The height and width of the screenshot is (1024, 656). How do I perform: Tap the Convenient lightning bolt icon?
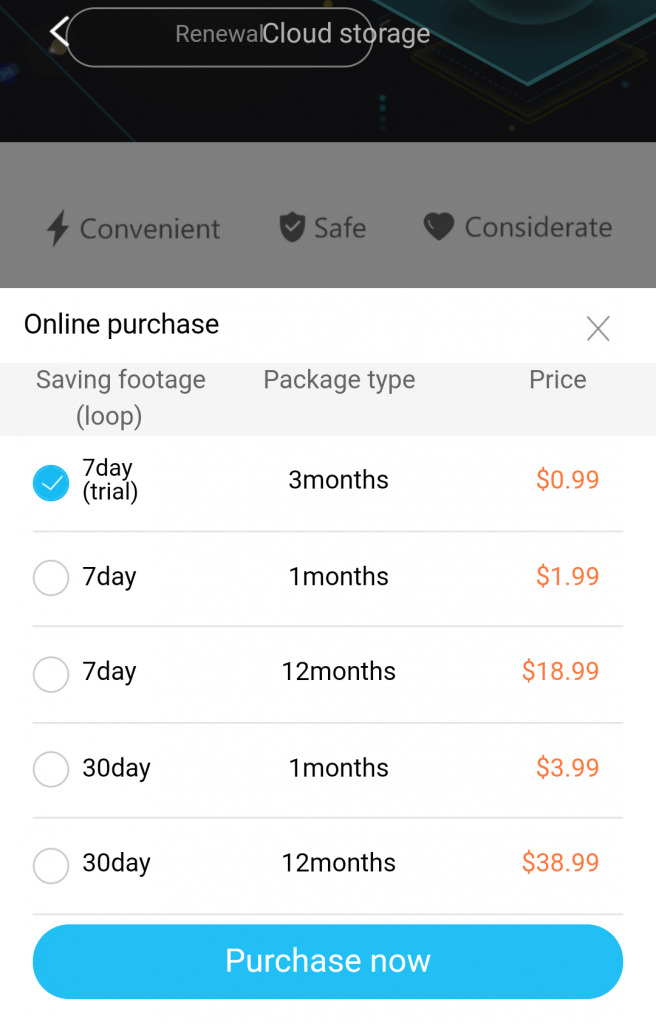pos(58,229)
